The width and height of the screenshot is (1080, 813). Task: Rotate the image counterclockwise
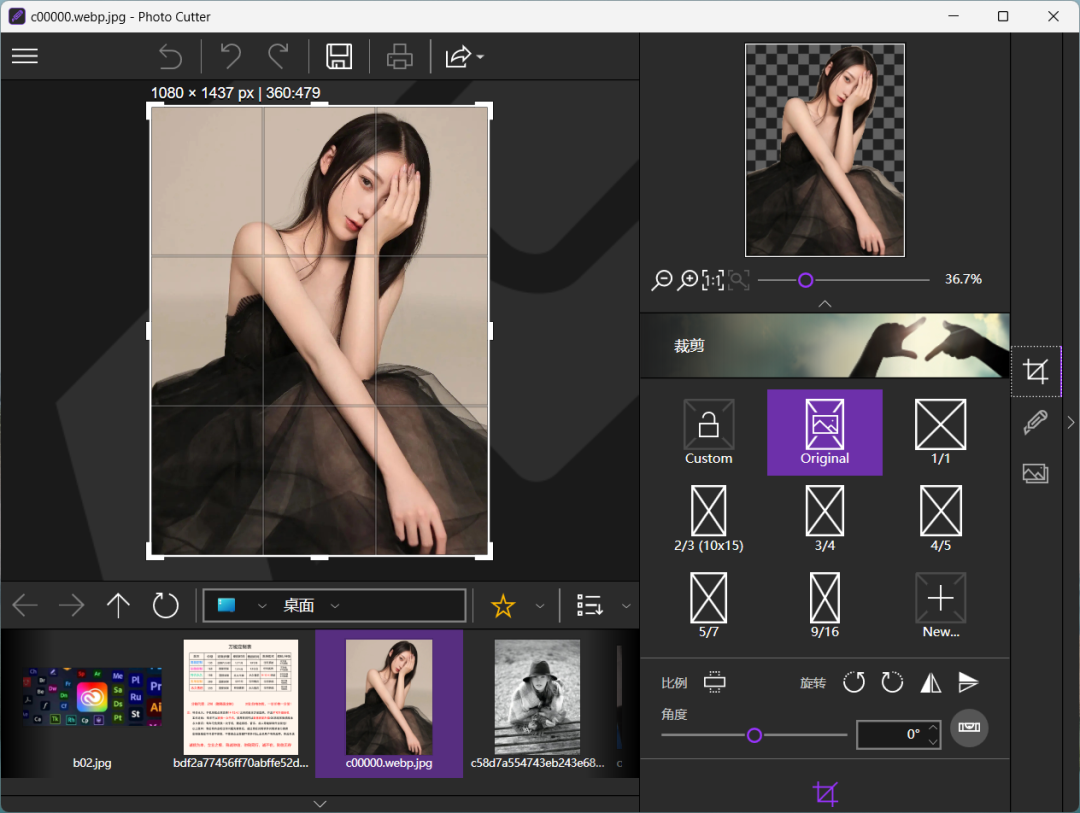(853, 682)
